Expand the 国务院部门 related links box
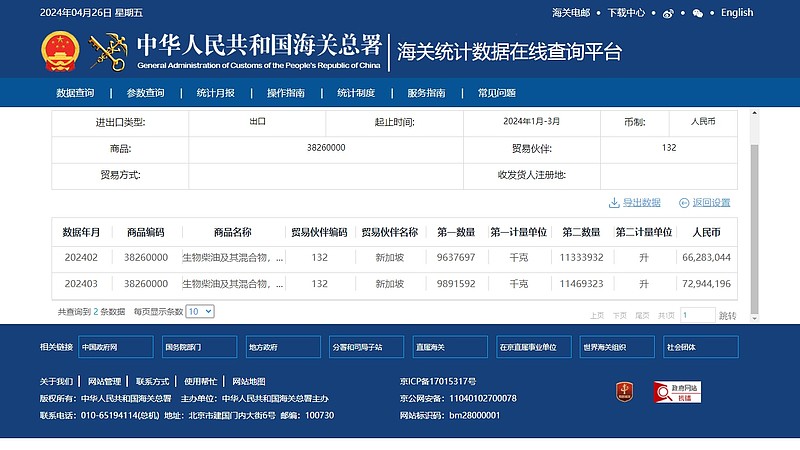 click(x=199, y=347)
